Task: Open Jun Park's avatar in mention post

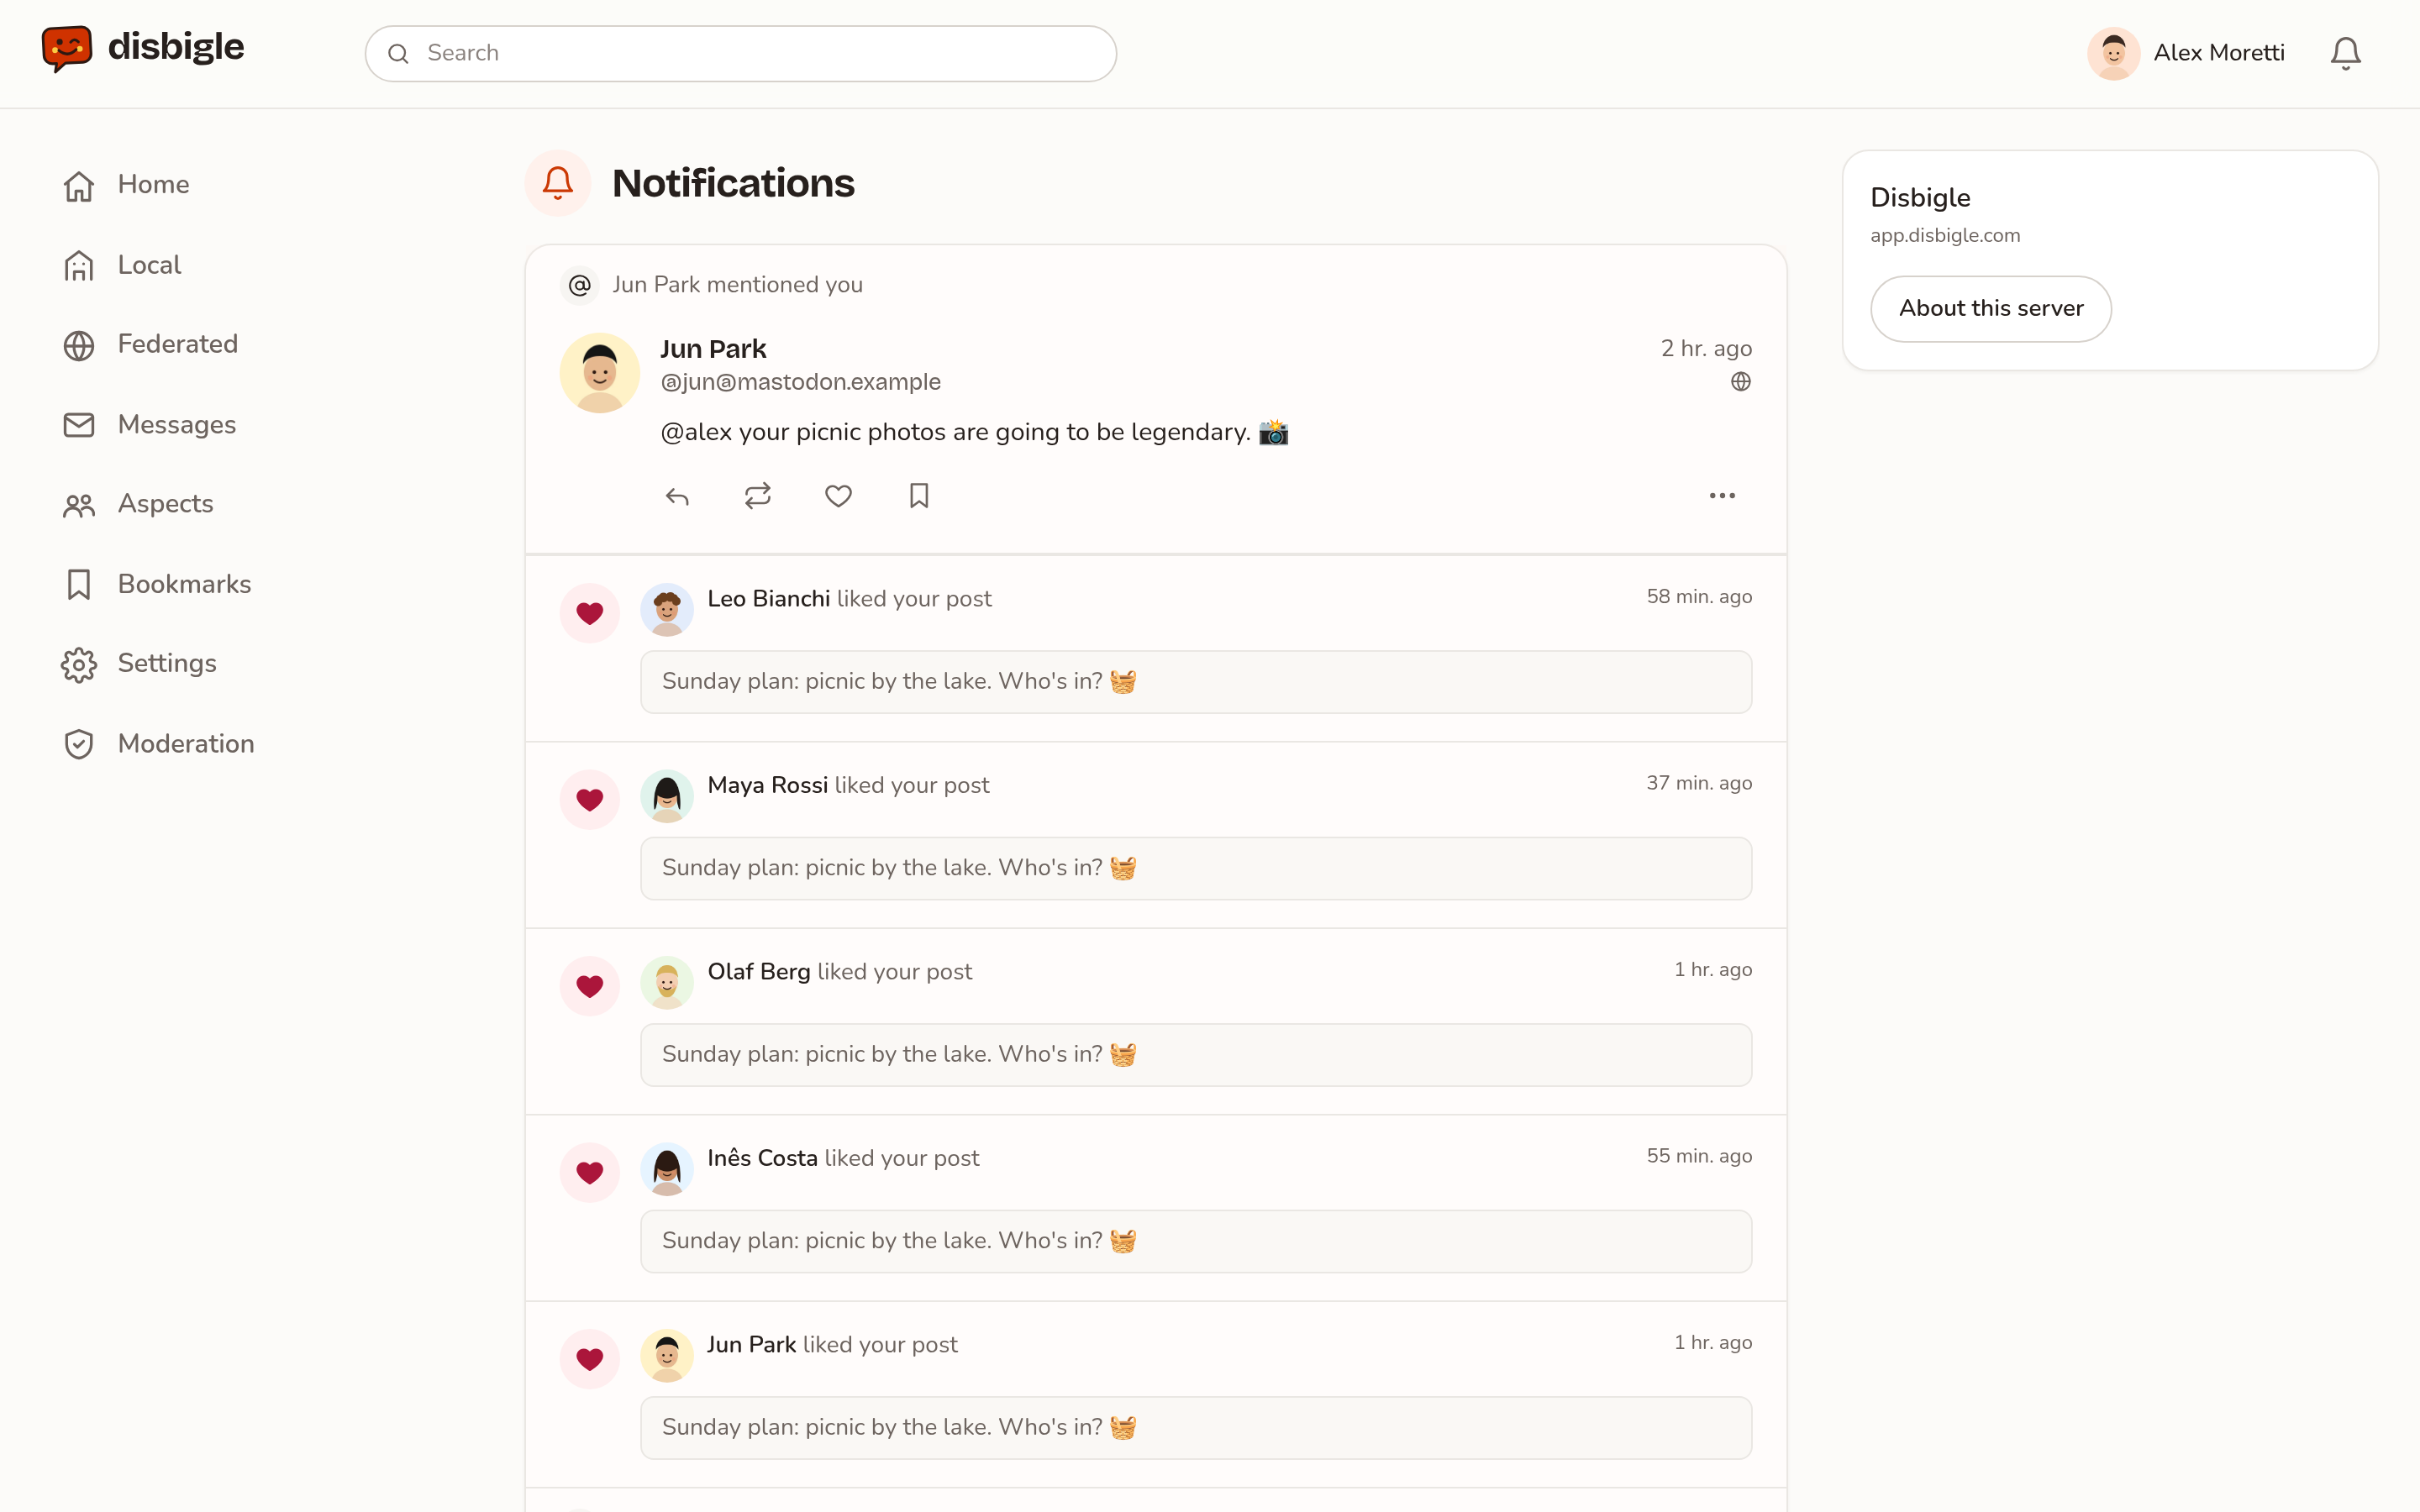Action: 599,373
